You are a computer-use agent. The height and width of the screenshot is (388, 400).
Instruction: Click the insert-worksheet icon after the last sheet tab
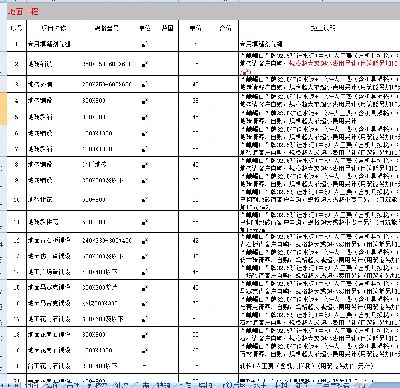(x=360, y=385)
